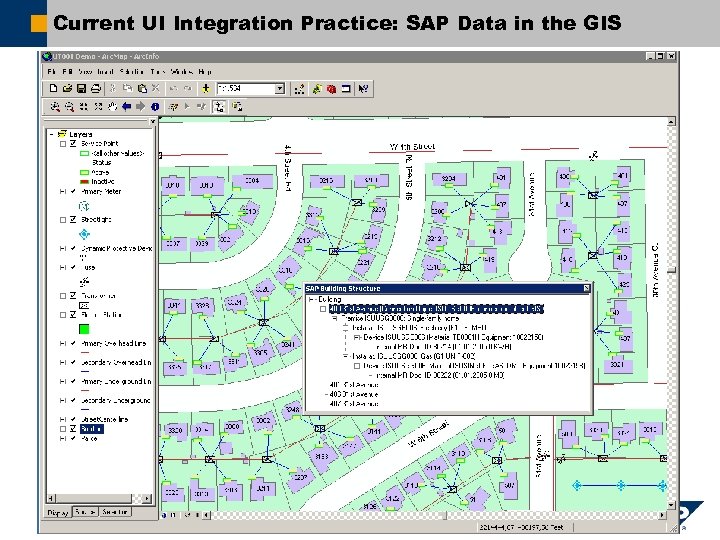Open the red ArcToolbox icon
This screenshot has height=540, width=720.
[x=331, y=89]
